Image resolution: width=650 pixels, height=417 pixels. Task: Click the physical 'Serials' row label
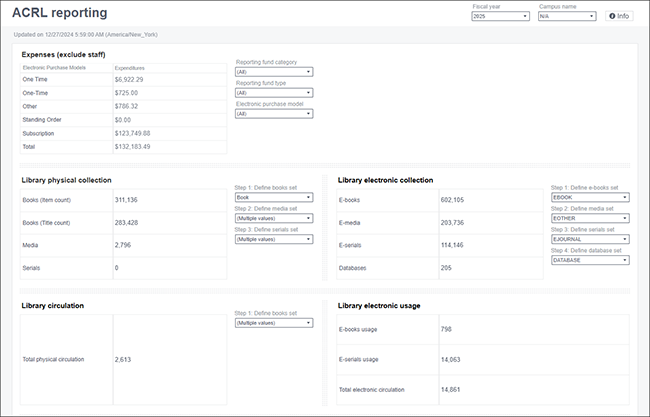pyautogui.click(x=31, y=268)
